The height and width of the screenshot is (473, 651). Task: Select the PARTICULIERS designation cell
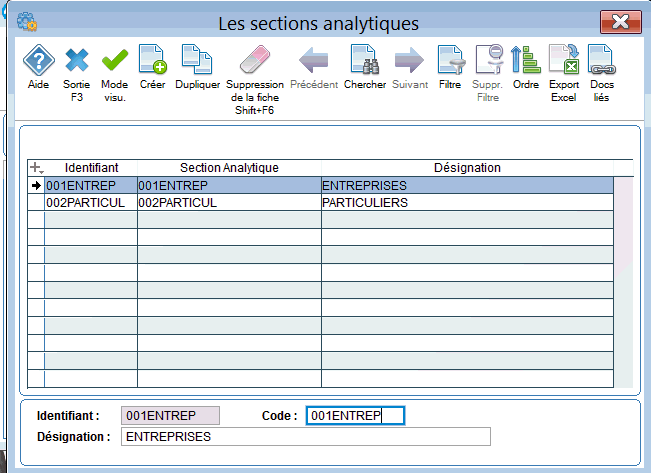click(x=467, y=203)
